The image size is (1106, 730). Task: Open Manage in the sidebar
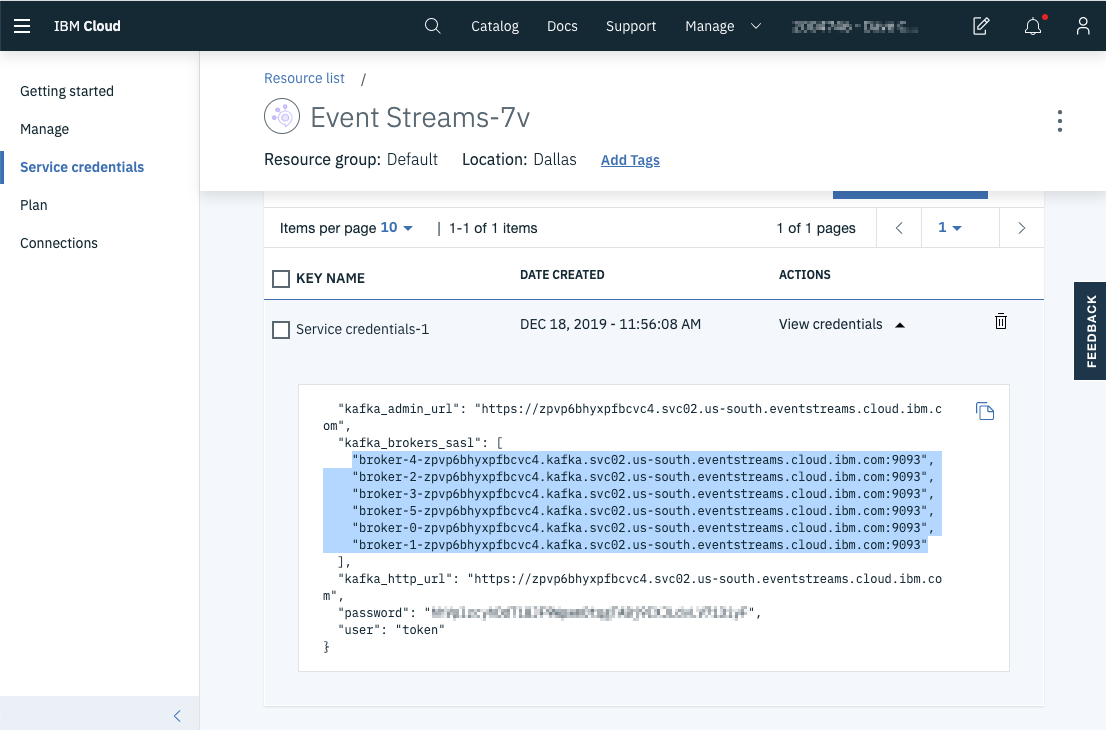(44, 129)
